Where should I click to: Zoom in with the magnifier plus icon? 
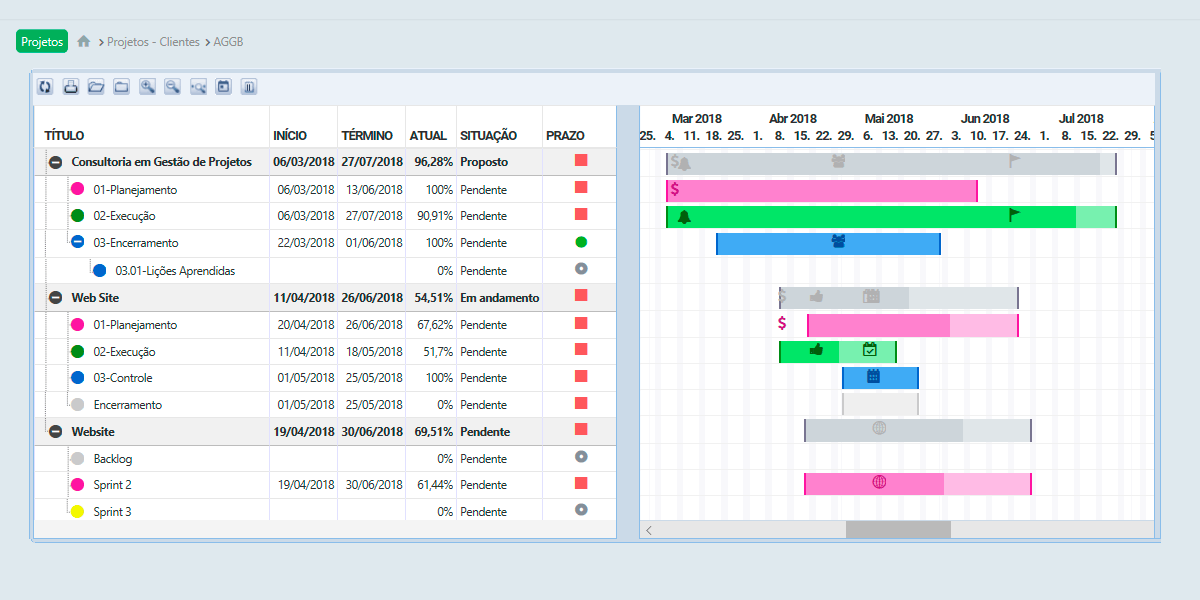(147, 87)
